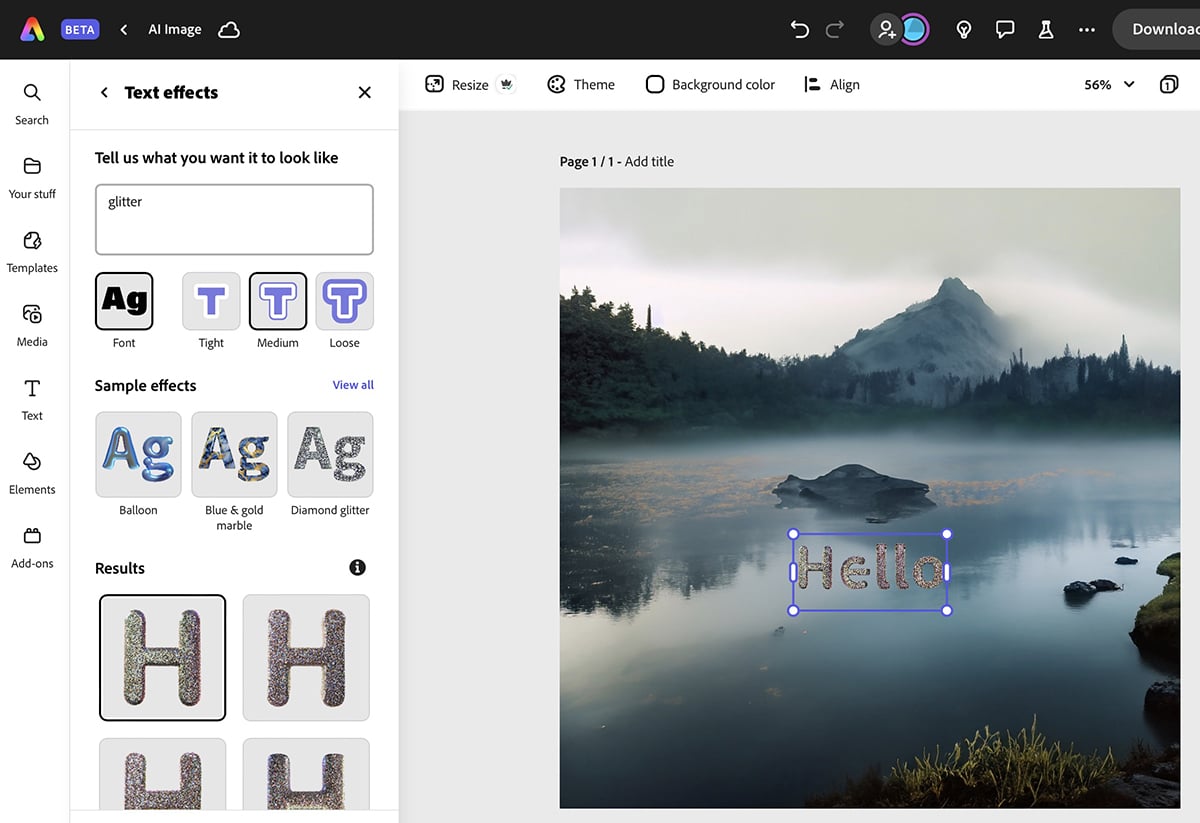Open the three-dot more options menu
This screenshot has width=1200, height=823.
pos(1087,29)
